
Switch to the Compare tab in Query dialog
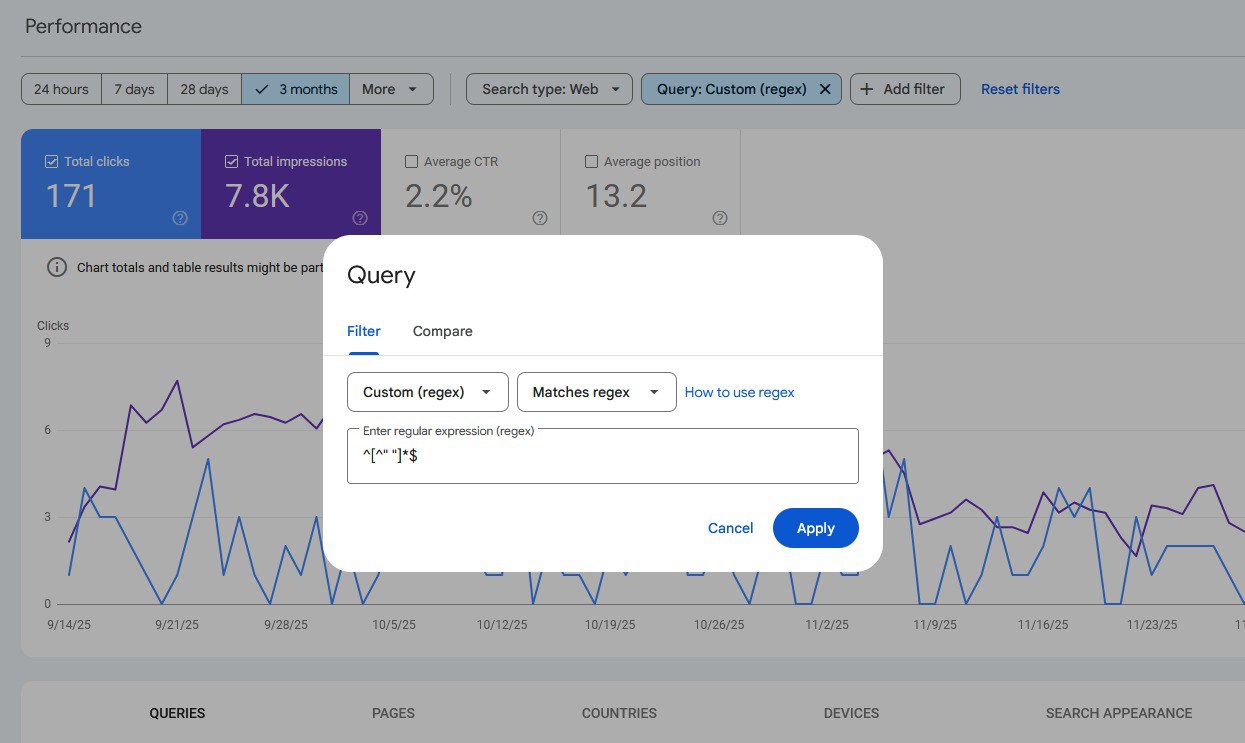(442, 331)
